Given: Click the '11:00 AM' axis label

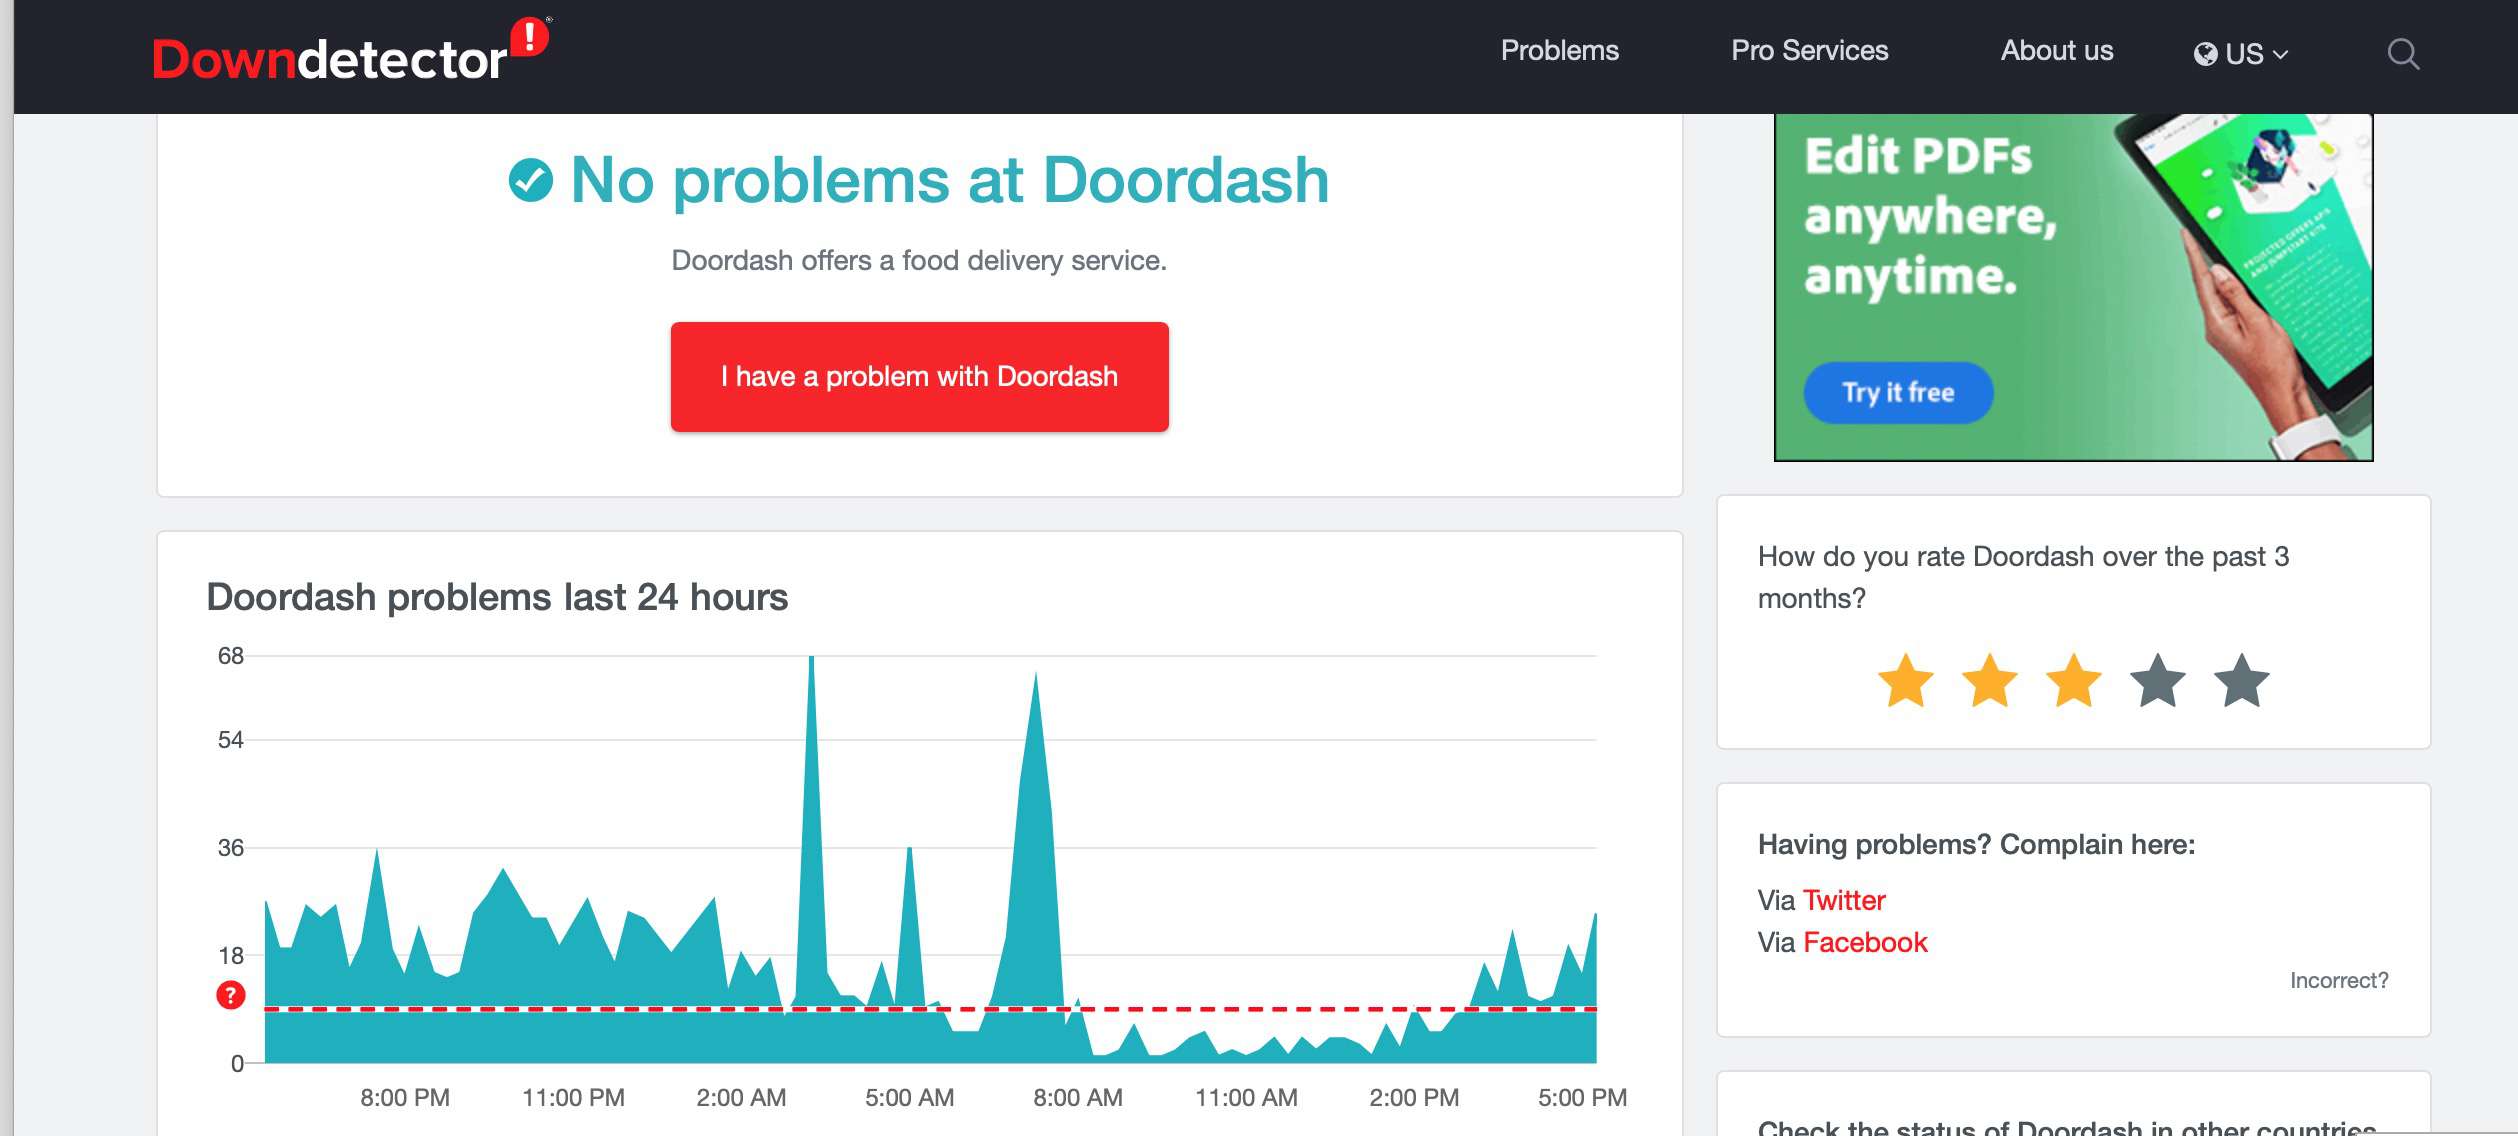Looking at the screenshot, I should (1246, 1097).
